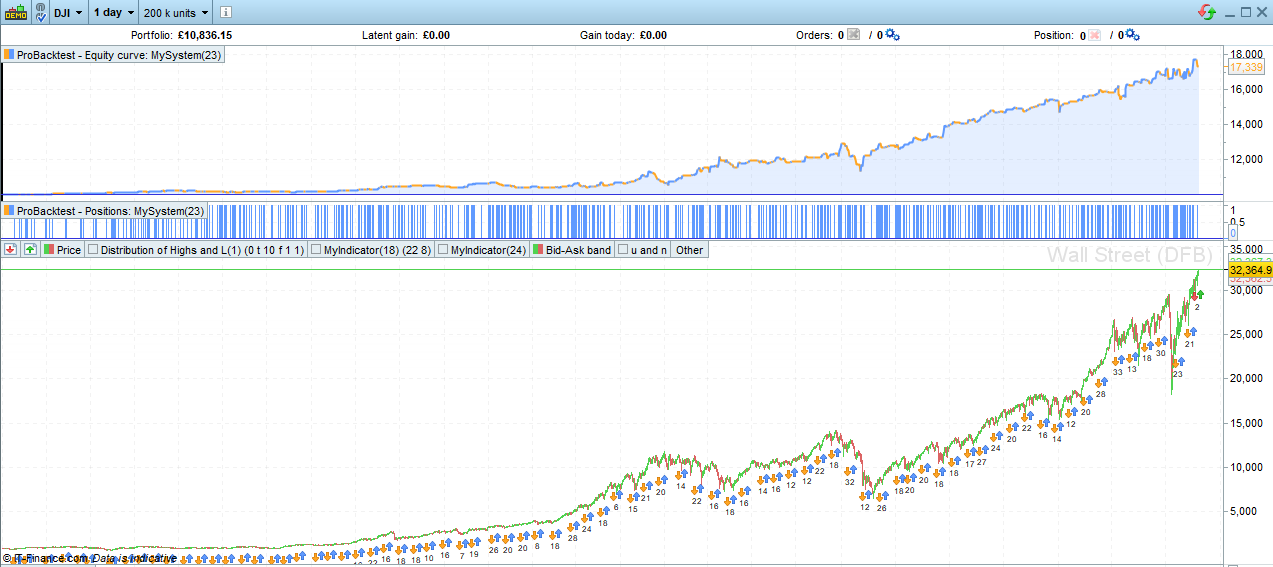
Task: Select the Price indicator tab
Action: tap(62, 250)
